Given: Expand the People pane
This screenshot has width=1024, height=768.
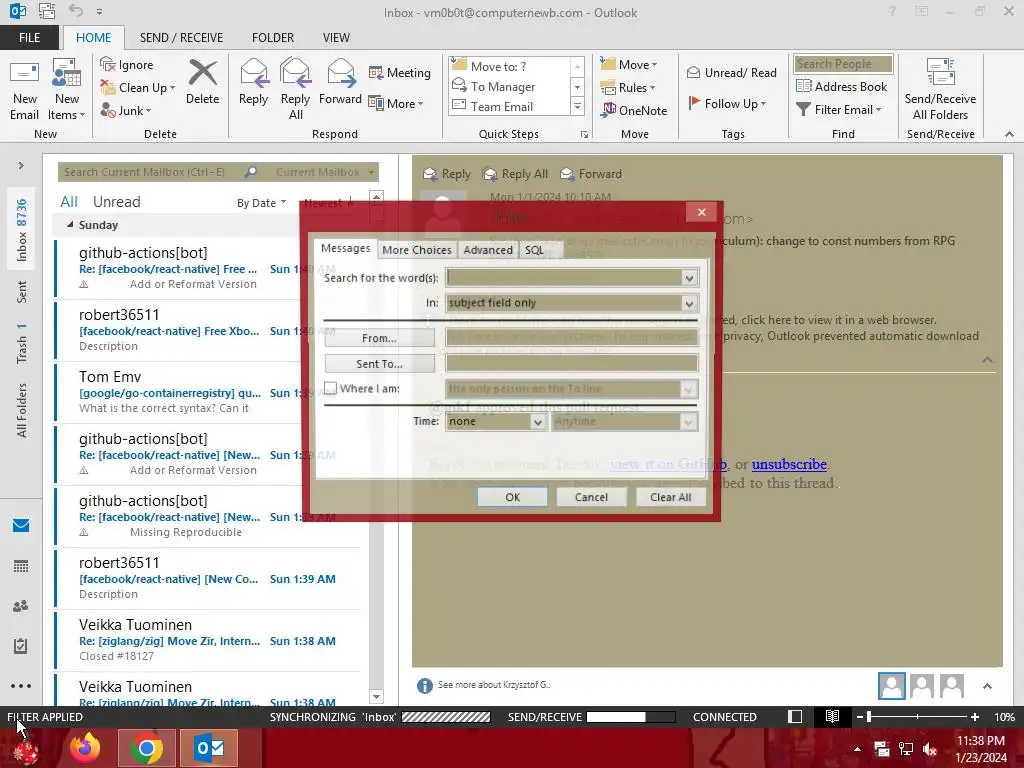Looking at the screenshot, I should (987, 686).
